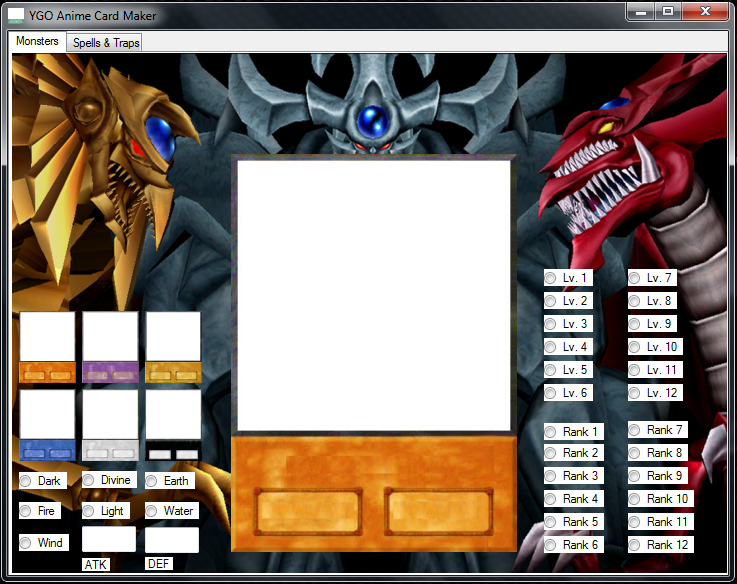Select the blue ritual card template
The image size is (737, 584).
click(x=47, y=425)
